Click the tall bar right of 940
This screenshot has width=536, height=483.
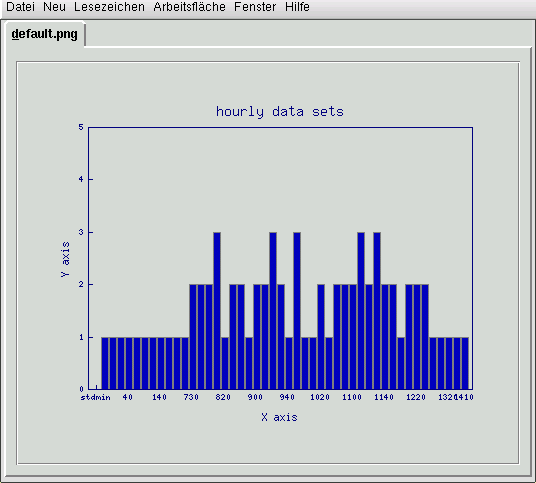tap(297, 311)
